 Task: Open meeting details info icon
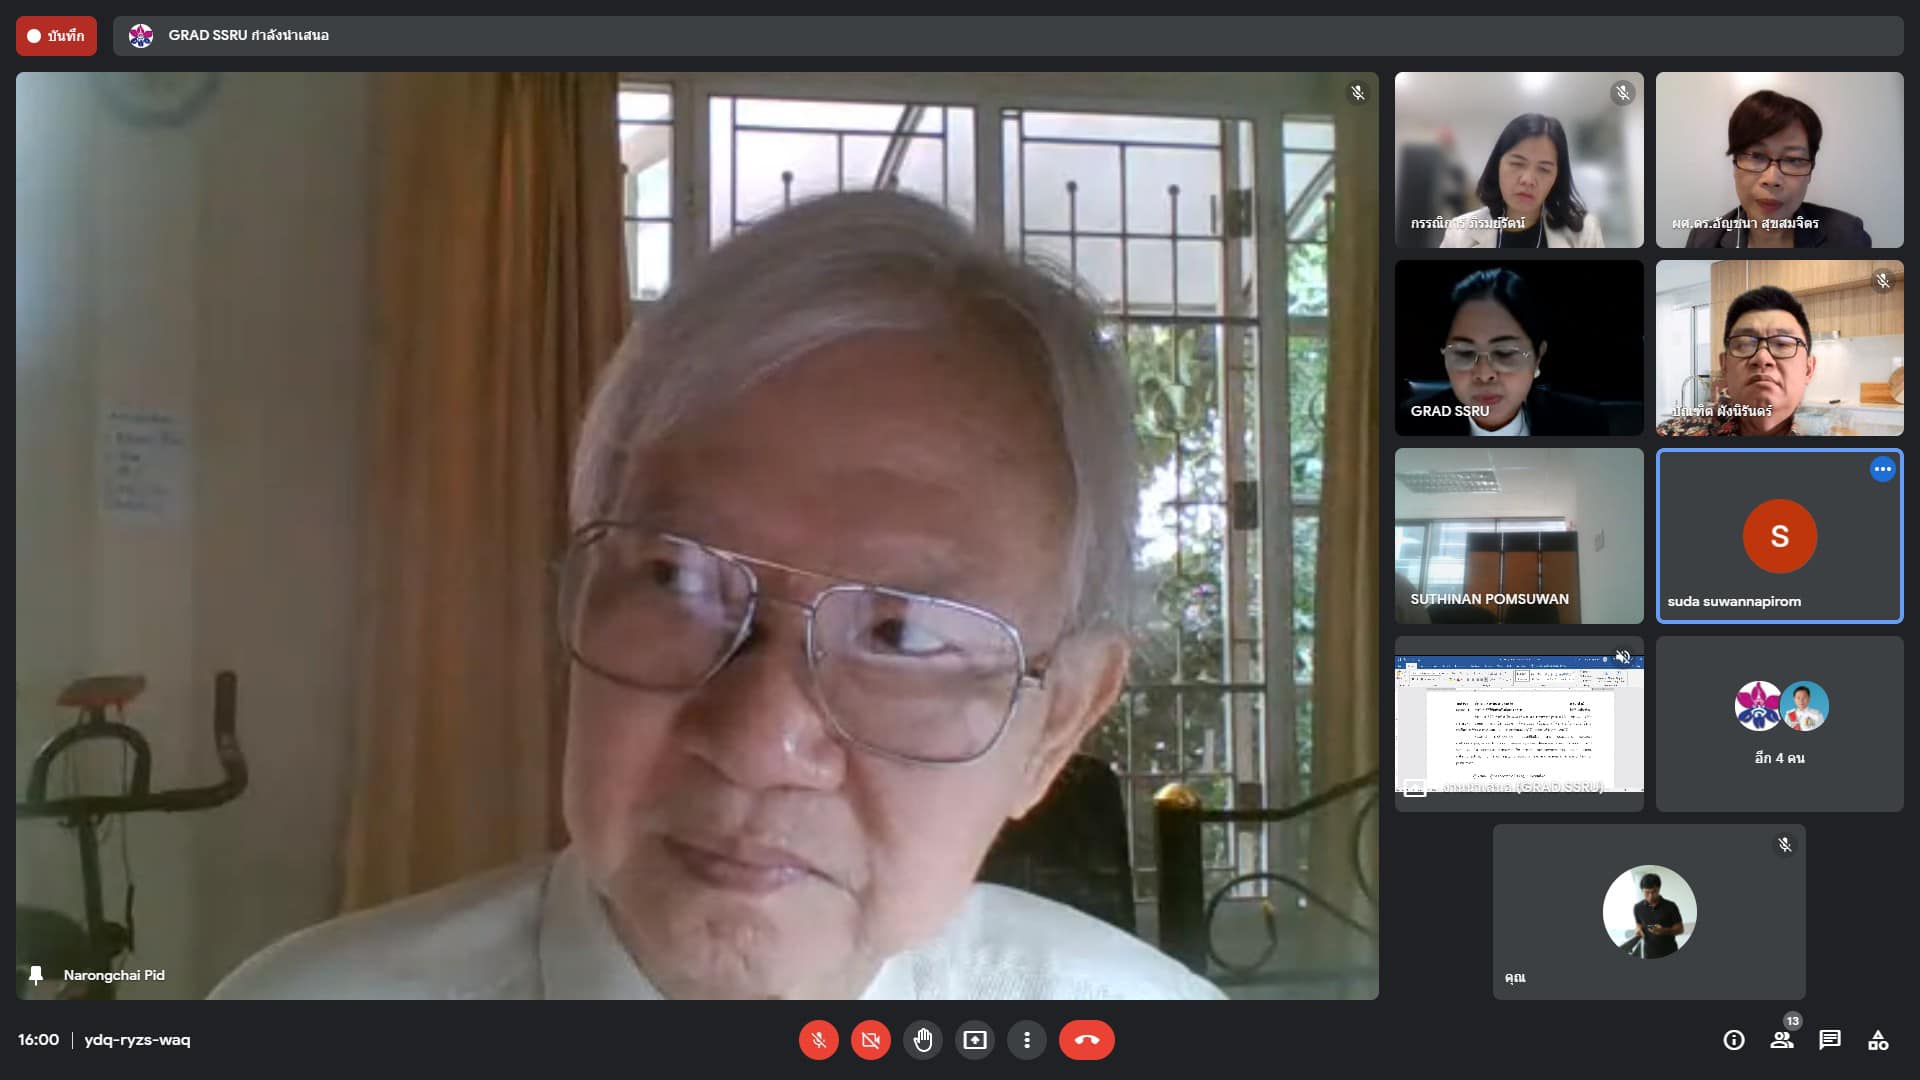pos(1733,1040)
